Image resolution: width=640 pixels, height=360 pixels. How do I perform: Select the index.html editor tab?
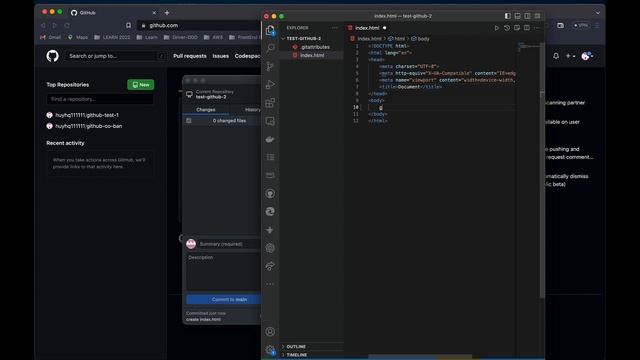click(367, 28)
